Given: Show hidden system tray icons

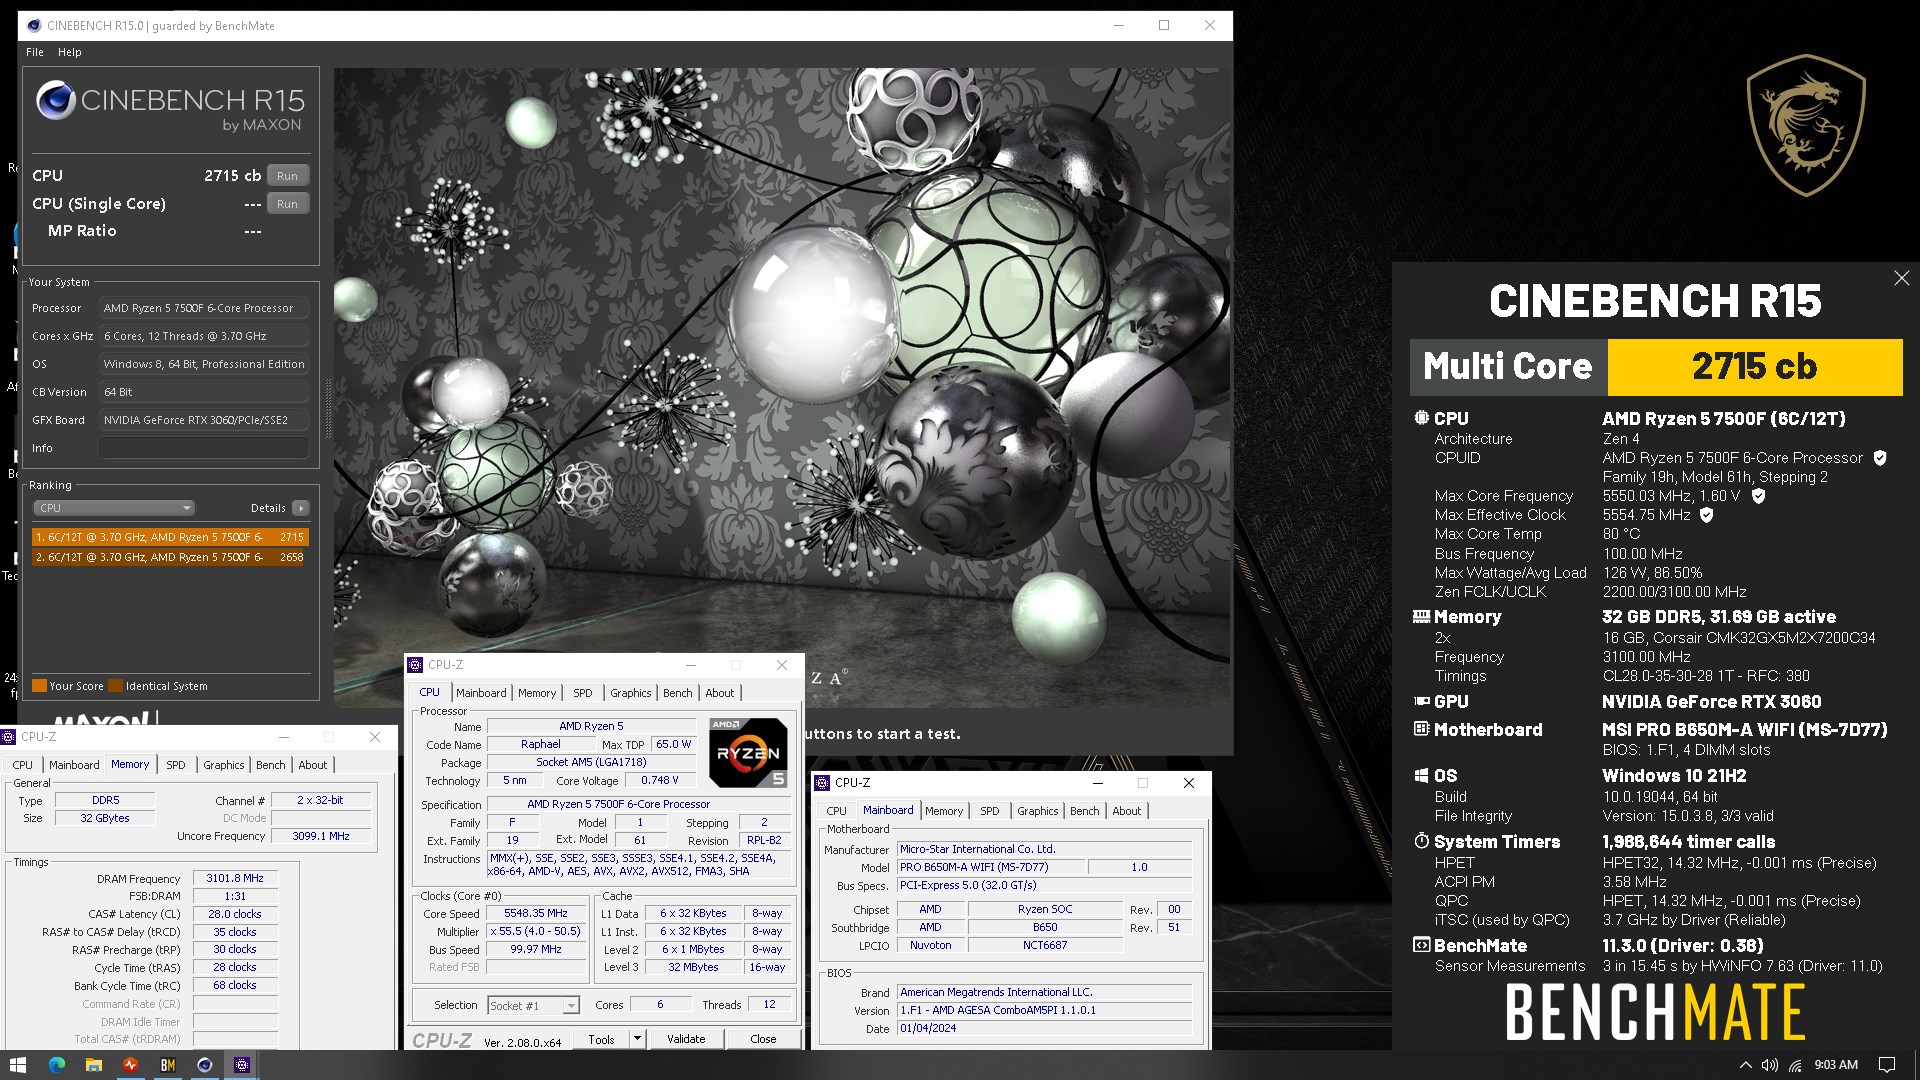Looking at the screenshot, I should click(1746, 1065).
